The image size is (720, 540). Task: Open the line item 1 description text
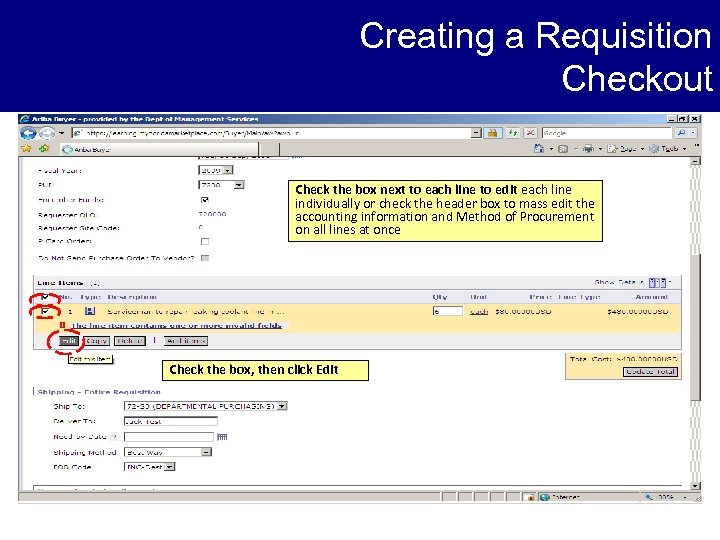pos(196,311)
